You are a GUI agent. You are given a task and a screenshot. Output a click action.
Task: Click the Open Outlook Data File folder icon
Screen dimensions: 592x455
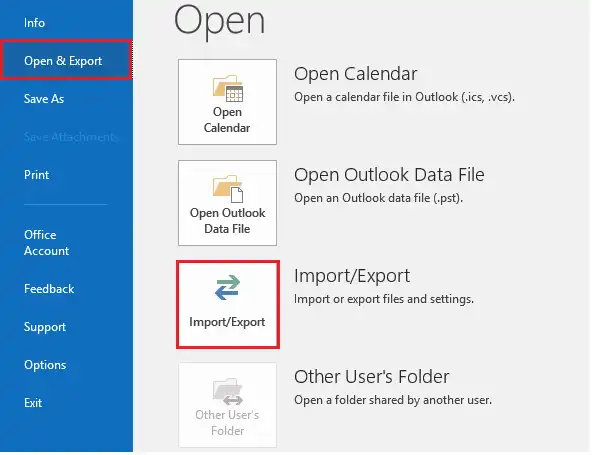[228, 189]
